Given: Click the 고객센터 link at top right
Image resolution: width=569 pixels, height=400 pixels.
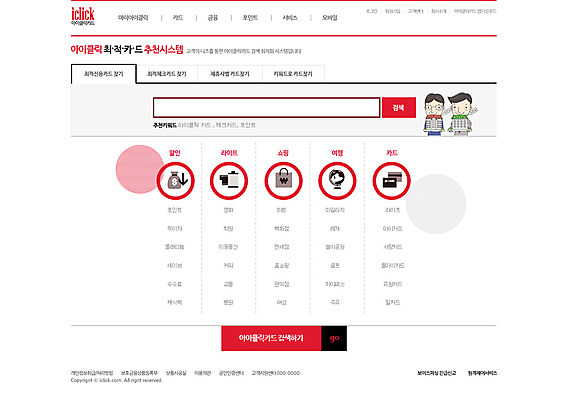Looking at the screenshot, I should click(416, 11).
